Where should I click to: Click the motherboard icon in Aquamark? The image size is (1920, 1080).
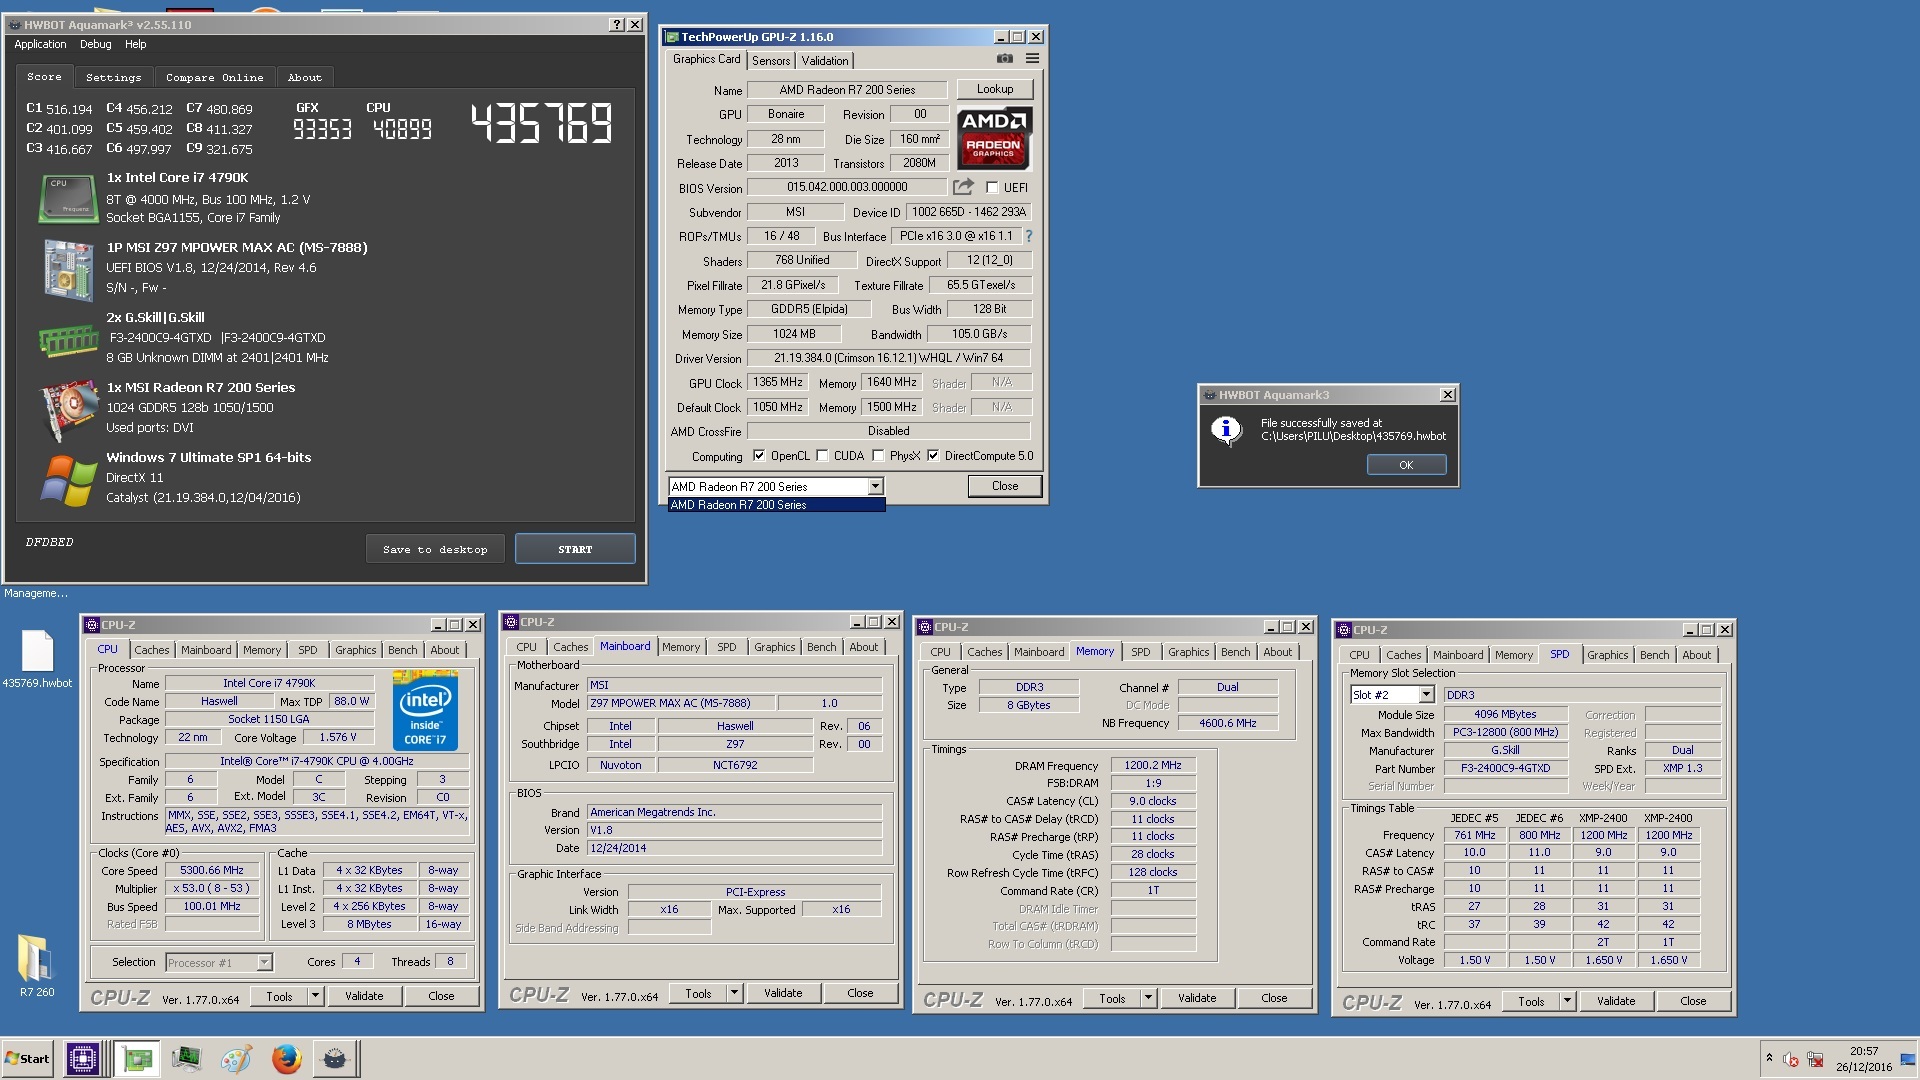coord(68,269)
